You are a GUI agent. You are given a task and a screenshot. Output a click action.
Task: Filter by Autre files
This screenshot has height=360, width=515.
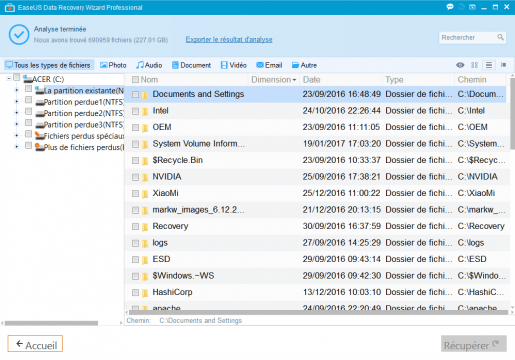click(x=304, y=65)
